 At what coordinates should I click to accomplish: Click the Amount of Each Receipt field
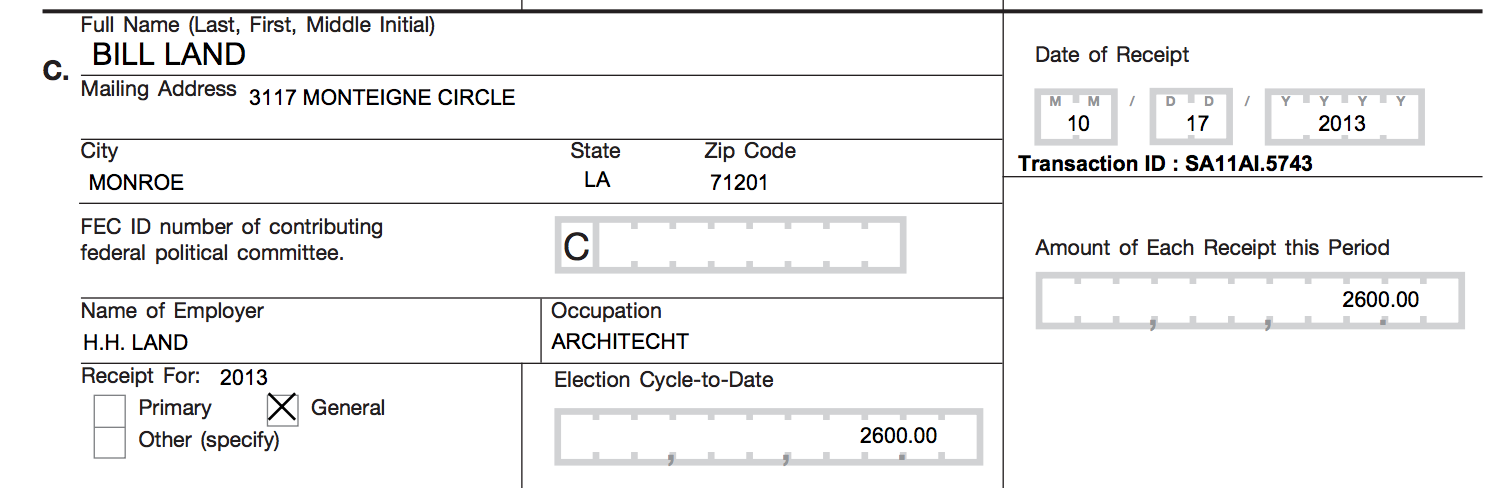pos(1250,300)
